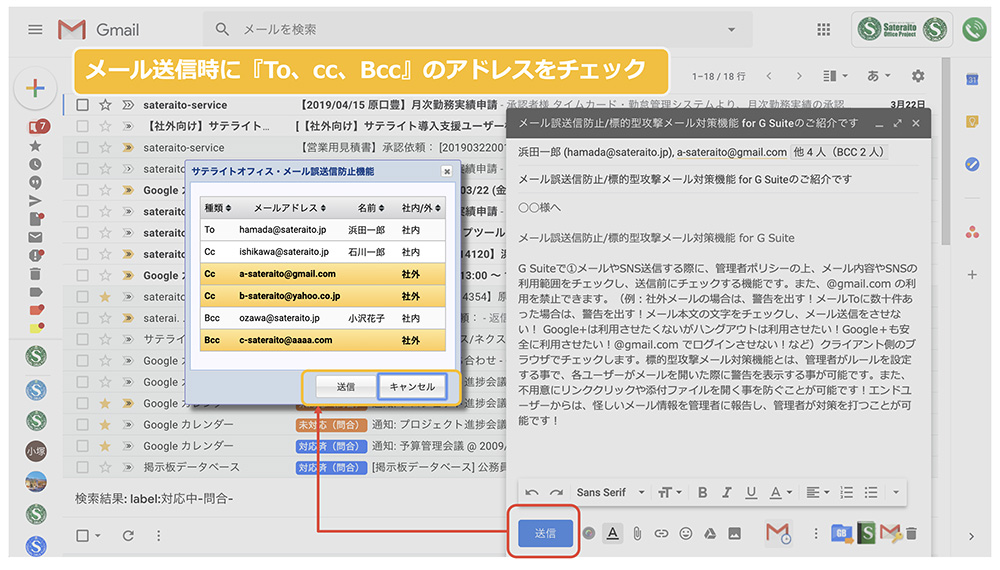The image size is (1000, 570).
Task: Select the a-sateraito@gmail.com row in the dialog
Action: point(323,274)
